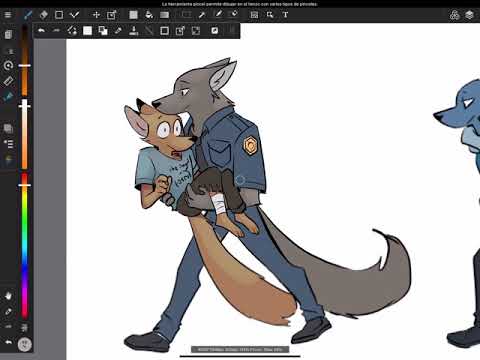Select the panel divide tool
480x360 pixels.
(x=254, y=15)
